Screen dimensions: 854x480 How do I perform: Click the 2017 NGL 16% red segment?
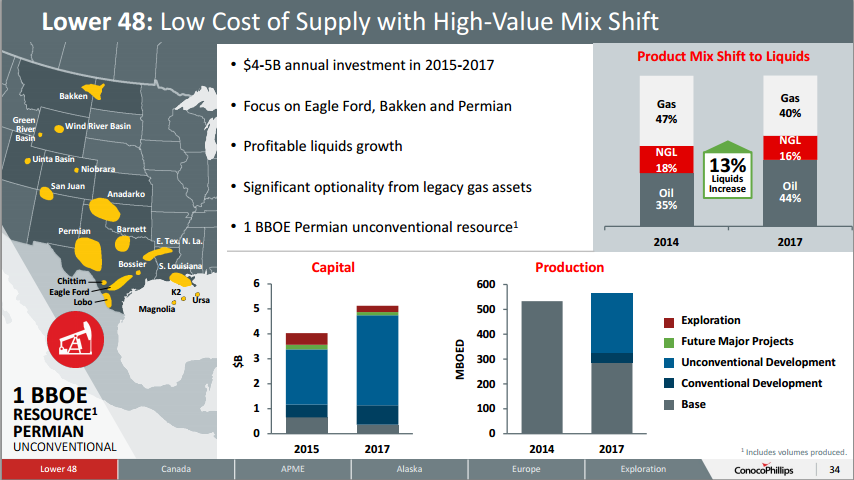pyautogui.click(x=790, y=148)
